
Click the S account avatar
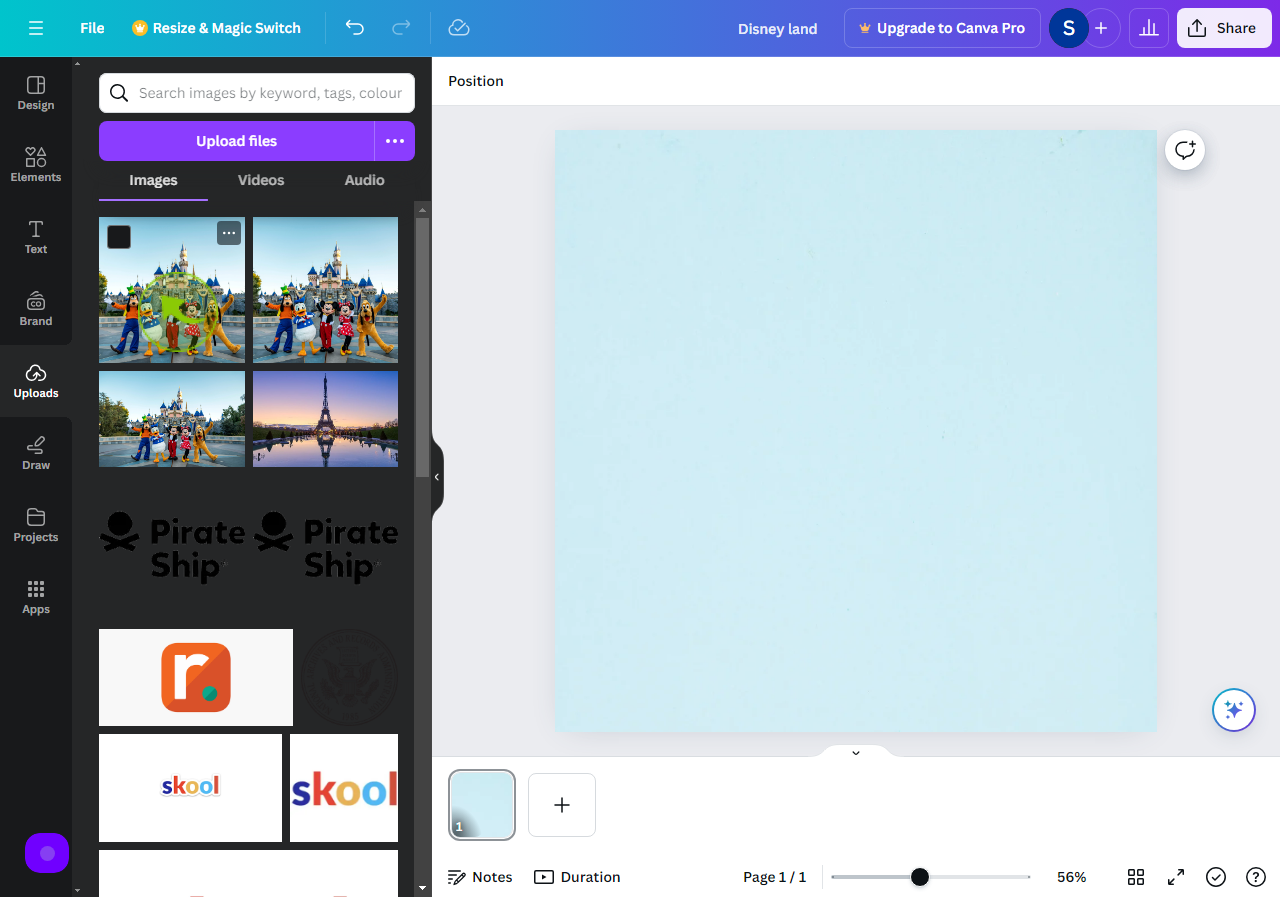click(x=1068, y=28)
